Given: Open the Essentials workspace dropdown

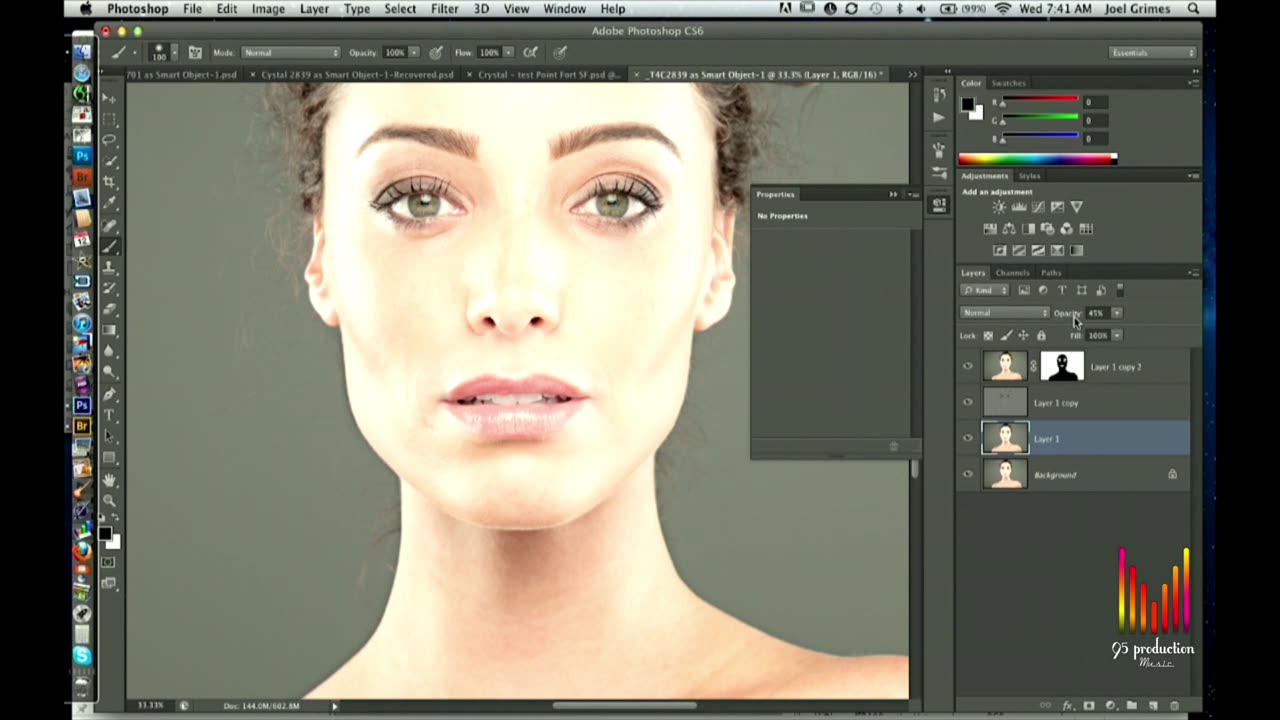Looking at the screenshot, I should (1152, 52).
